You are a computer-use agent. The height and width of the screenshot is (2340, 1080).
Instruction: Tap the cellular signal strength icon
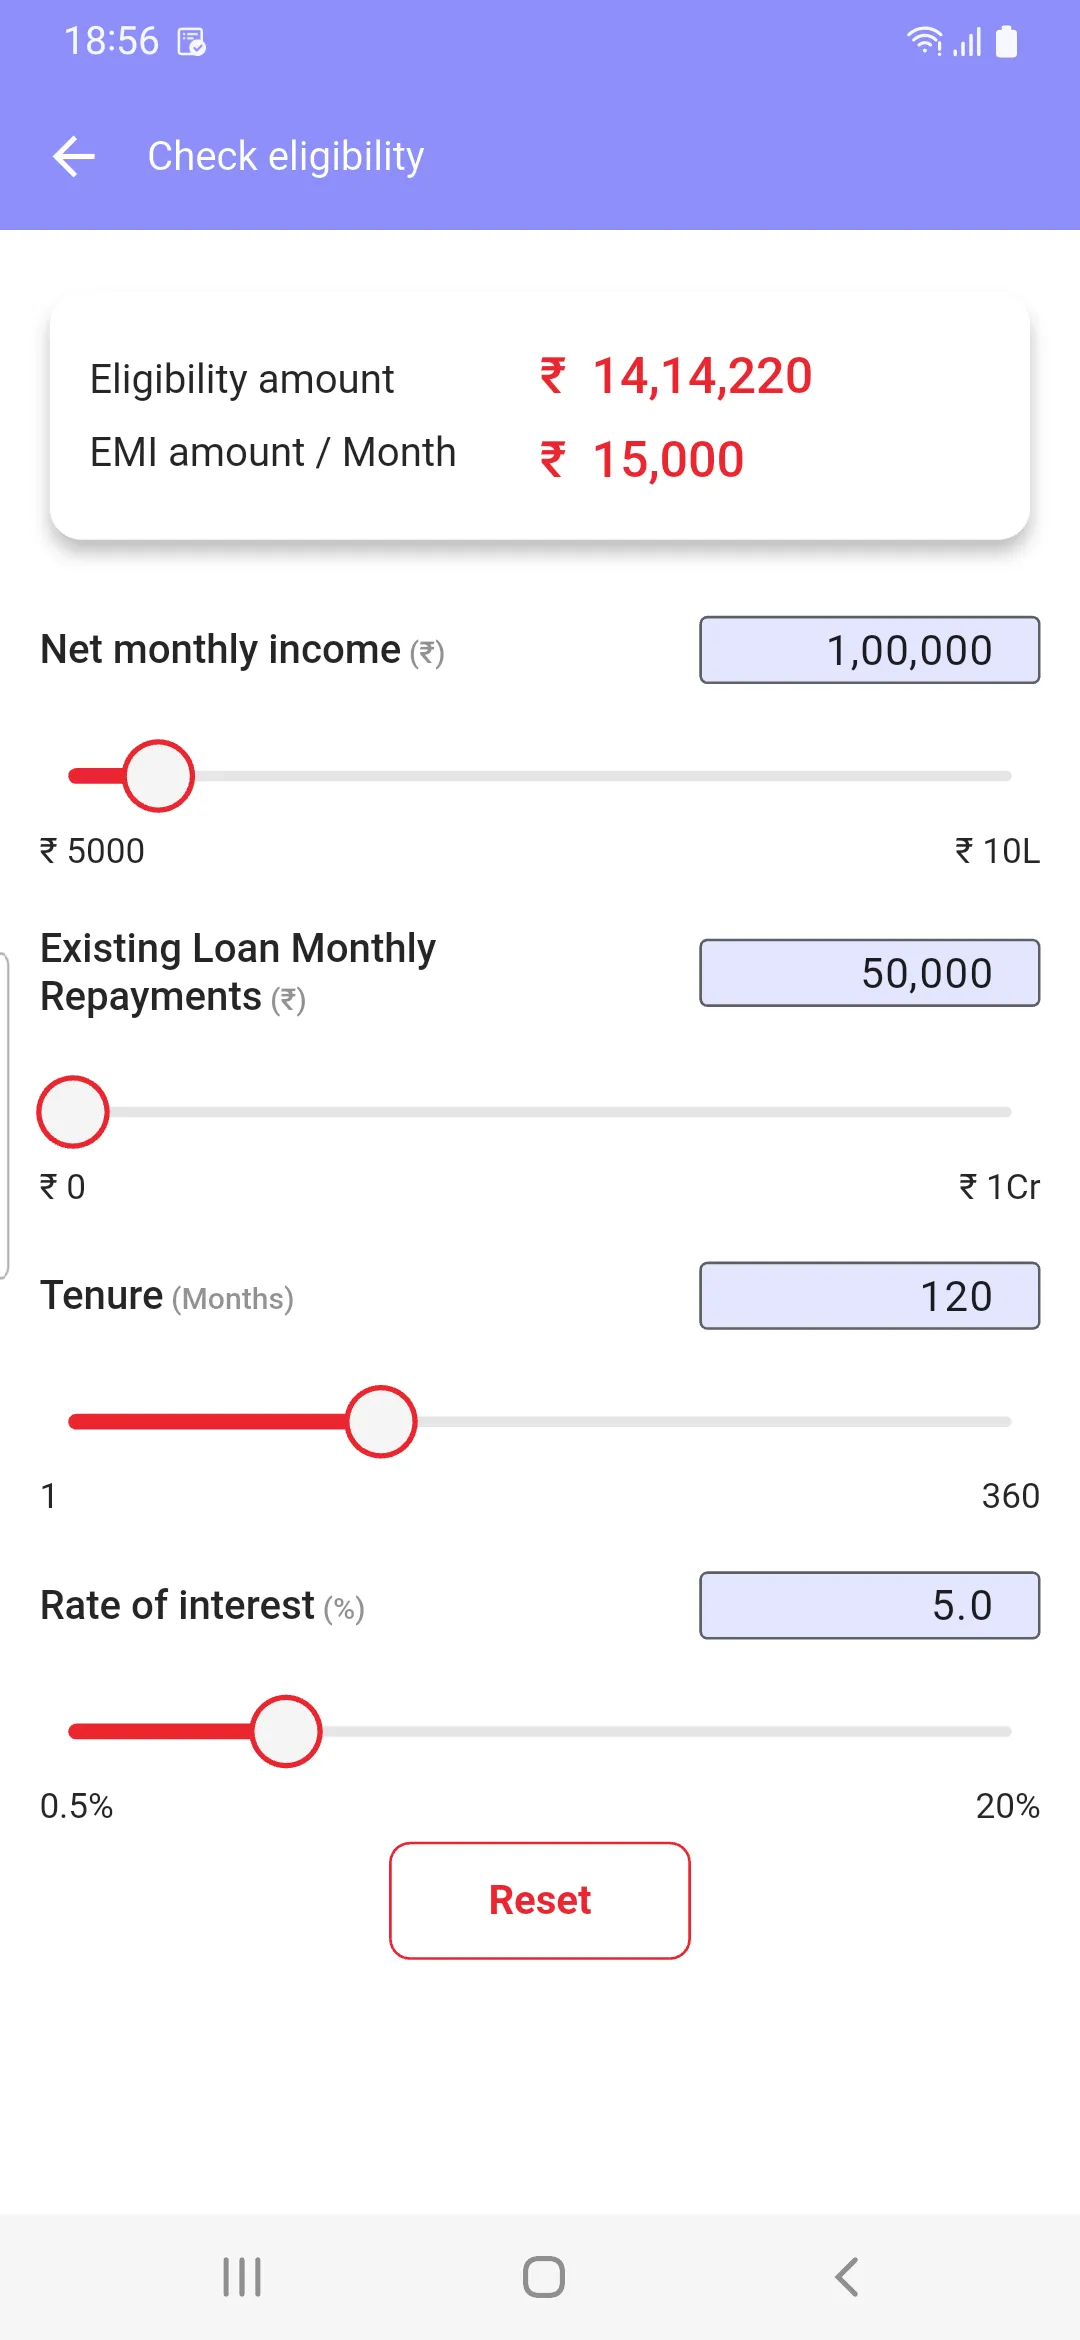pyautogui.click(x=967, y=42)
